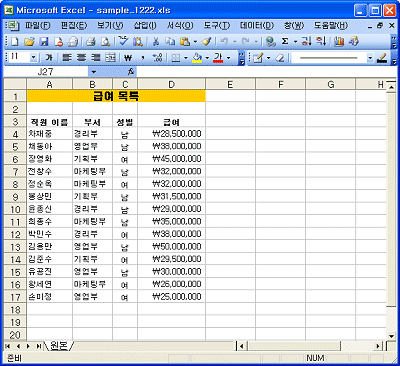Click the vertical scrollbar down arrow
This screenshot has width=400, height=366.
[391, 336]
